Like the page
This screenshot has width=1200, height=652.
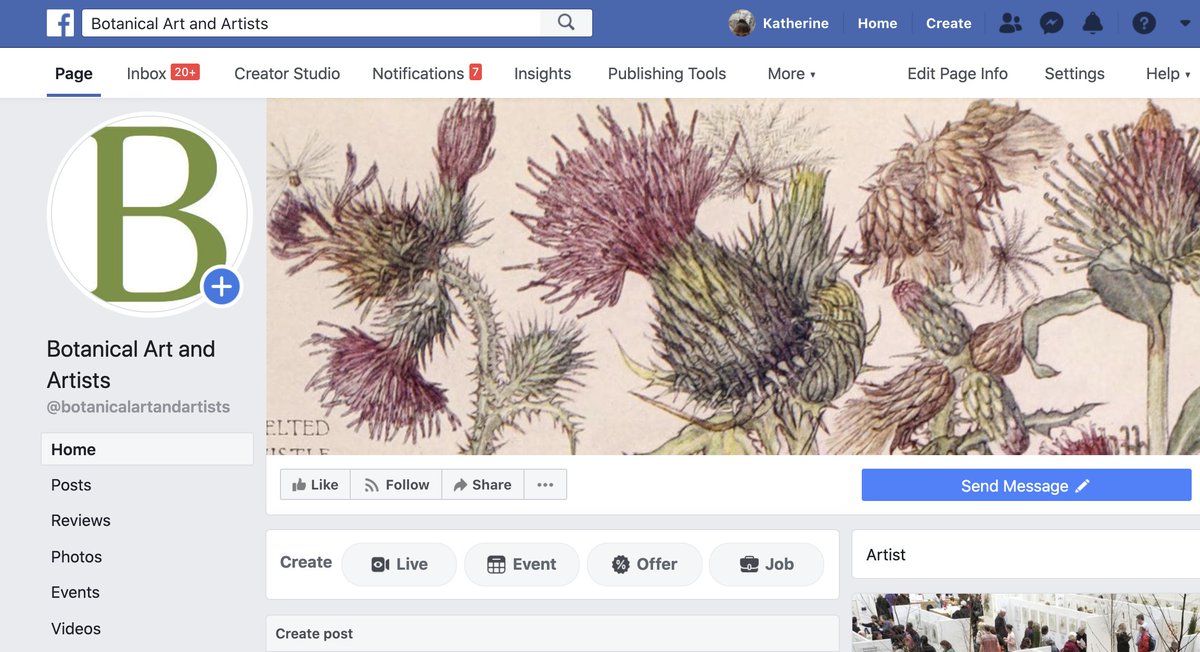(x=315, y=484)
